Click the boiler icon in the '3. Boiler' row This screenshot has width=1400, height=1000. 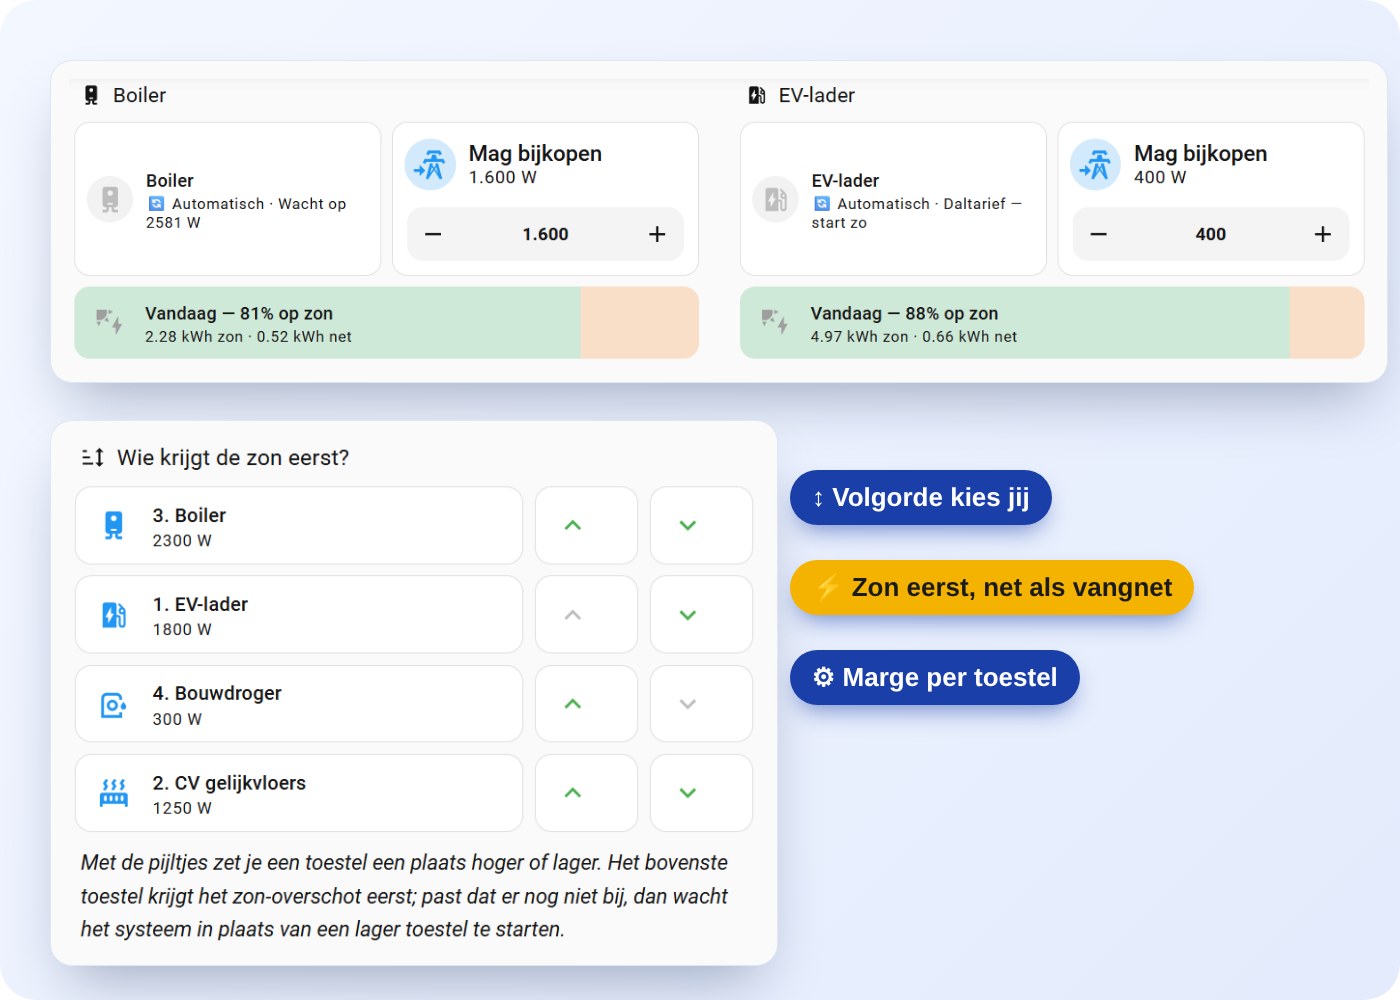click(x=114, y=525)
